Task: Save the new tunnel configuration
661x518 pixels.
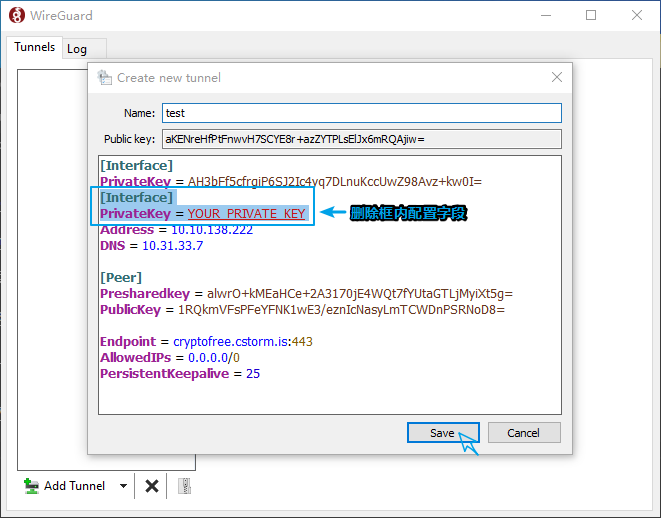Action: [443, 433]
